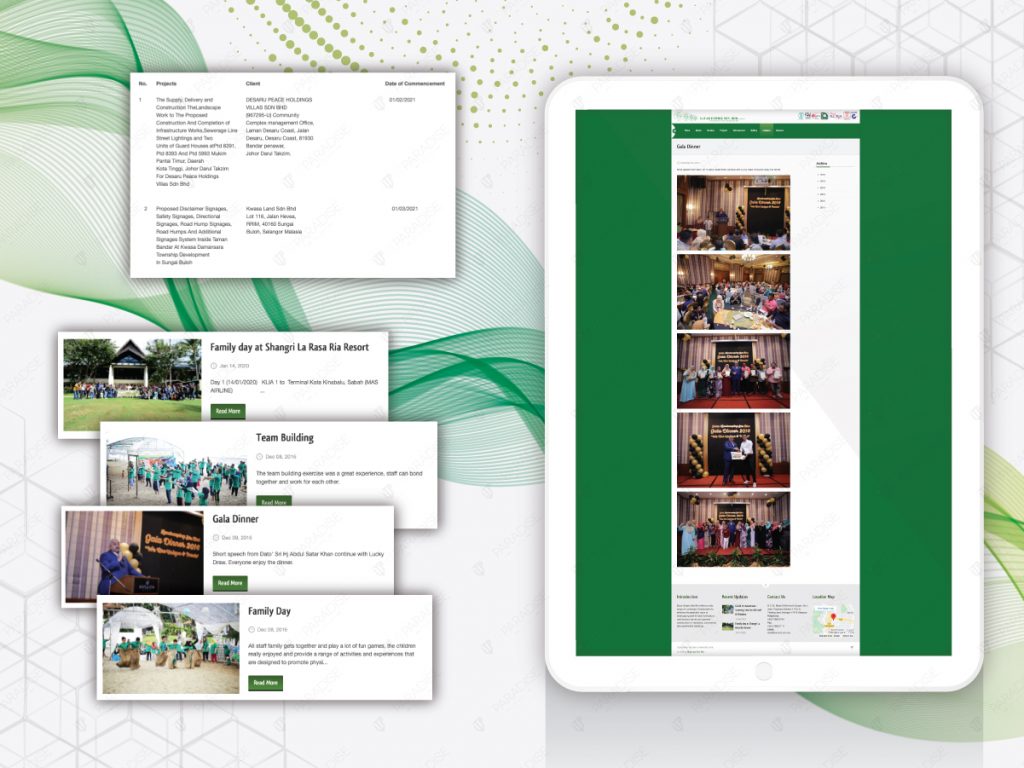Viewport: 1024px width, 768px height.
Task: Open the 'Family Day' card title
Action: tap(269, 611)
